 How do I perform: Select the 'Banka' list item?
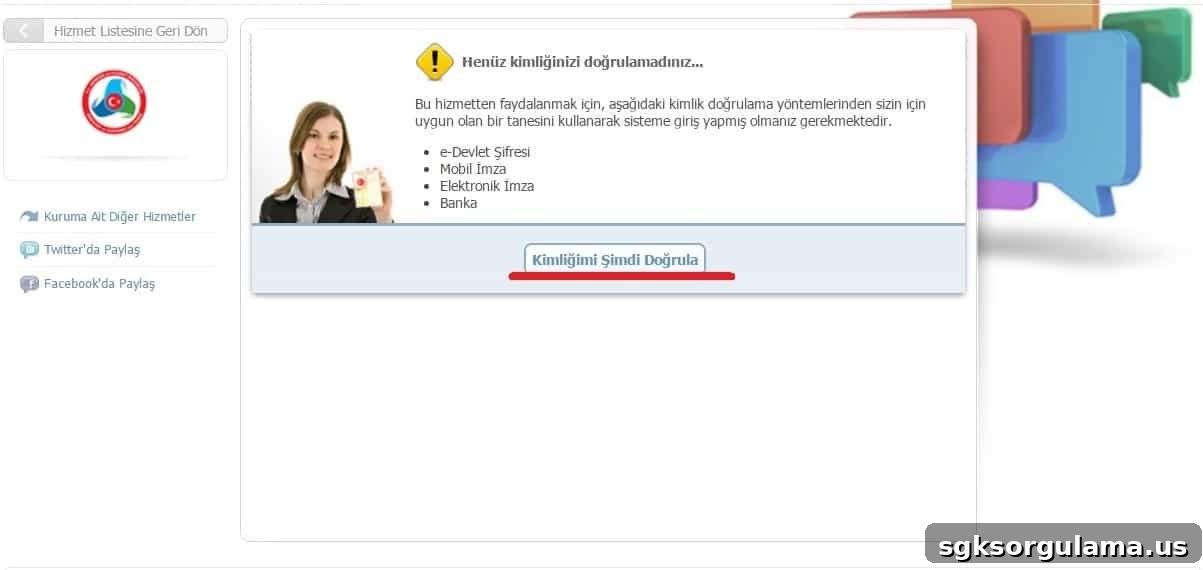tap(458, 203)
